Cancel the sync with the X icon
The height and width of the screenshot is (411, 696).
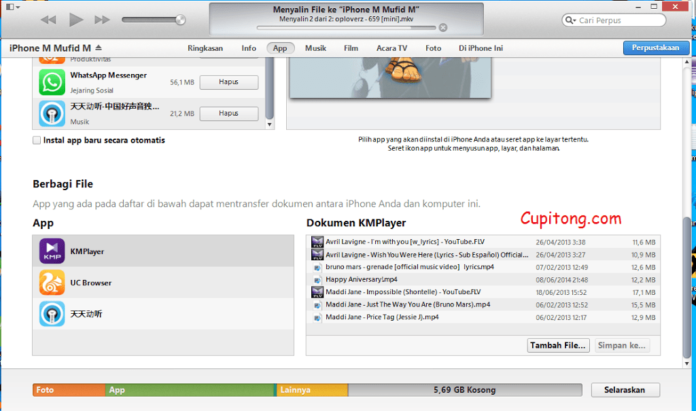(x=443, y=28)
